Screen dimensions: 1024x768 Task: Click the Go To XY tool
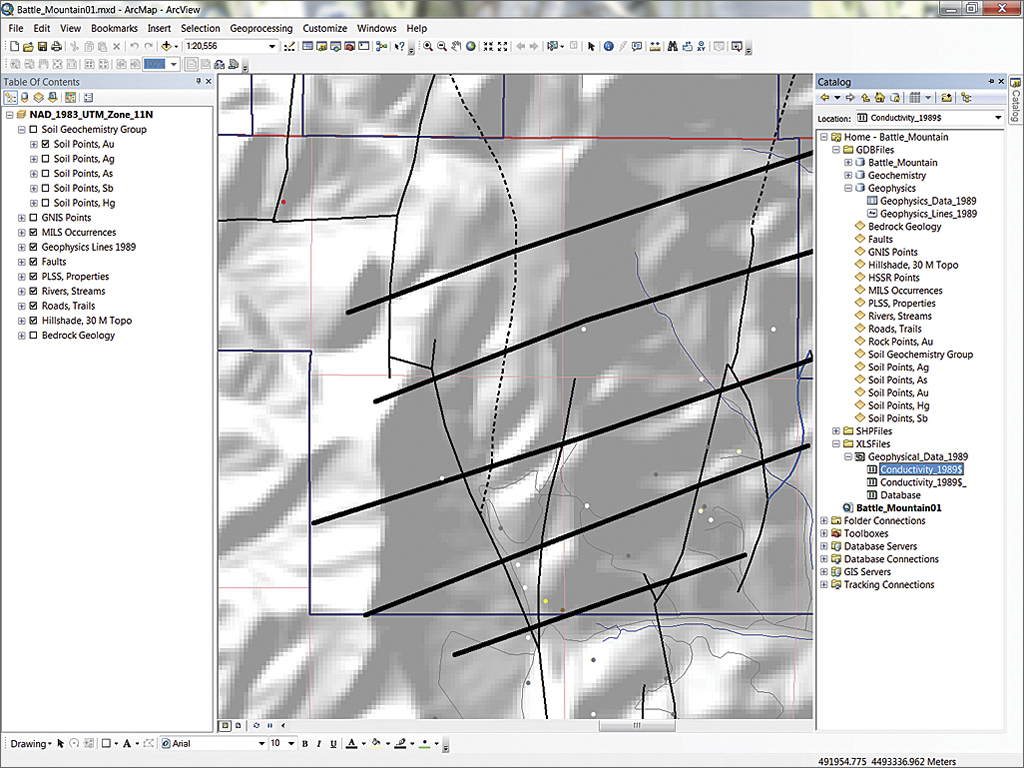pyautogui.click(x=701, y=46)
